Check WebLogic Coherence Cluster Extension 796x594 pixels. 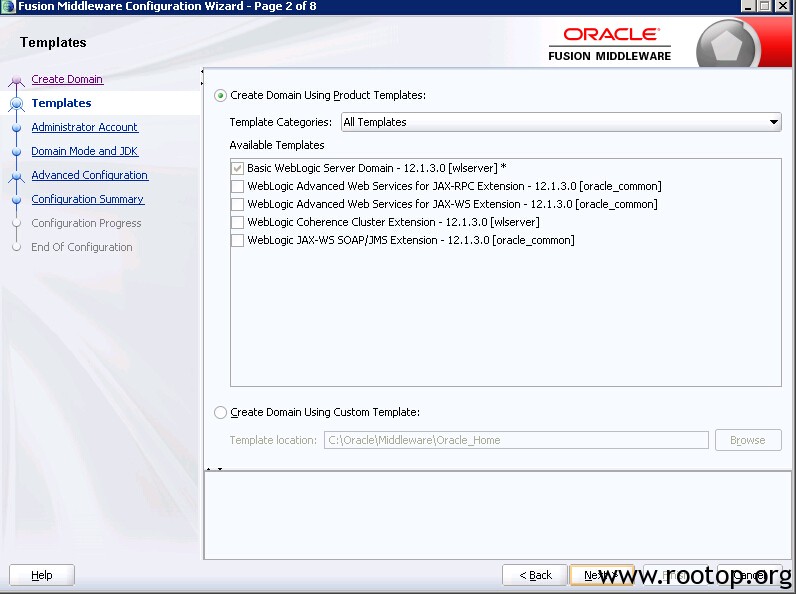[x=237, y=222]
